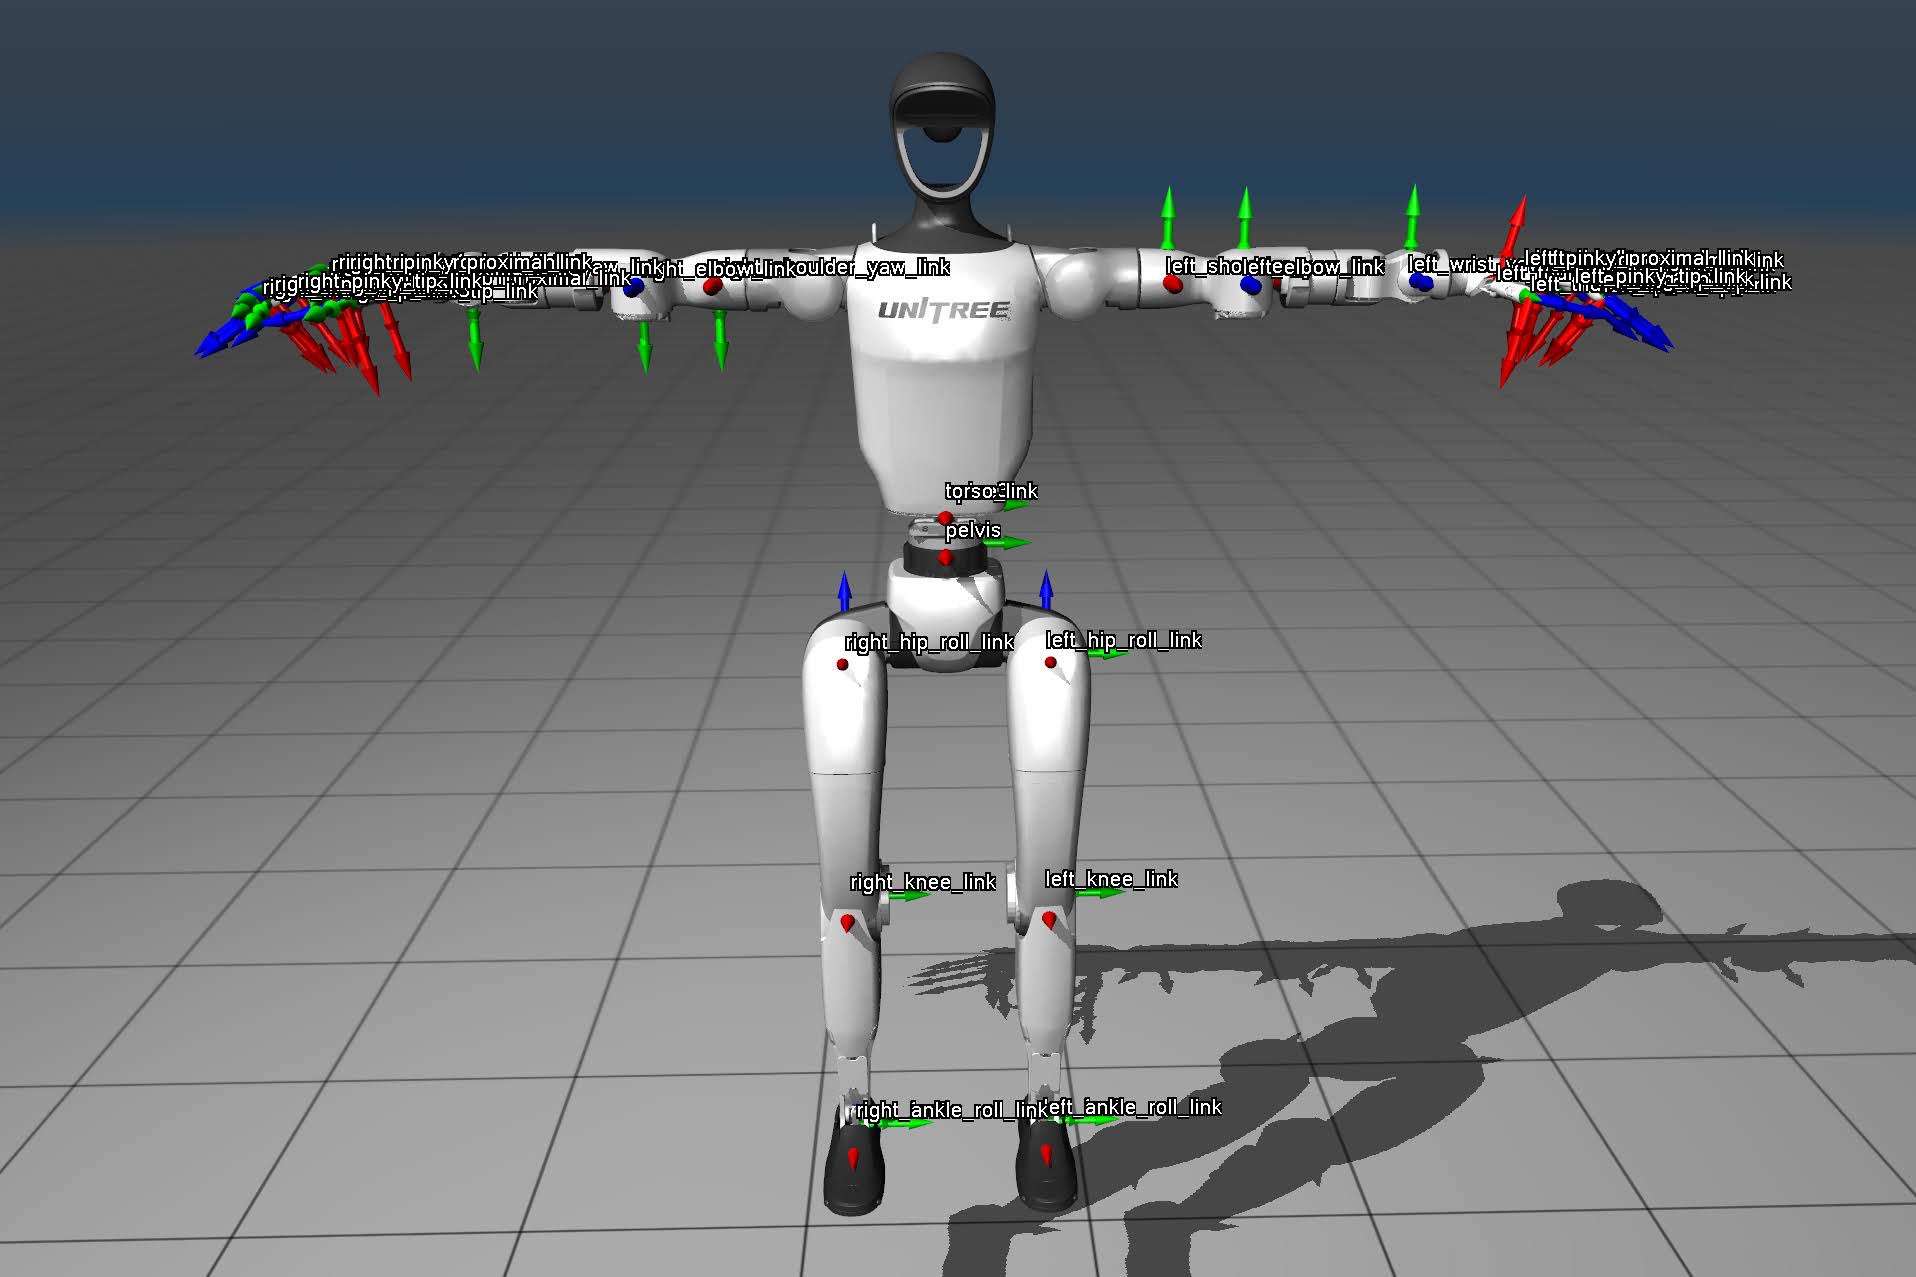The height and width of the screenshot is (1277, 1916).
Task: Select the right_knee_link label
Action: (922, 882)
